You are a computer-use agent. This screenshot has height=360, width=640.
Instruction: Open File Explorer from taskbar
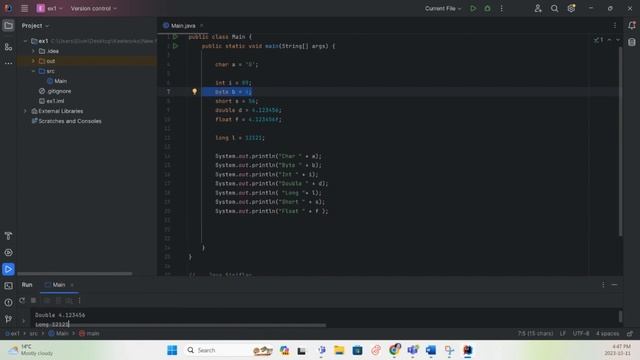click(339, 350)
